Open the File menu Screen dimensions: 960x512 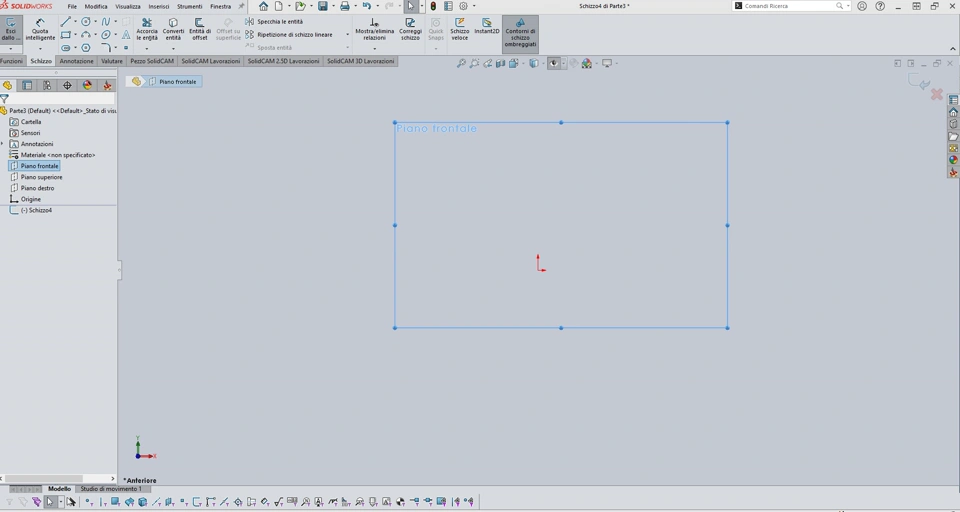72,6
